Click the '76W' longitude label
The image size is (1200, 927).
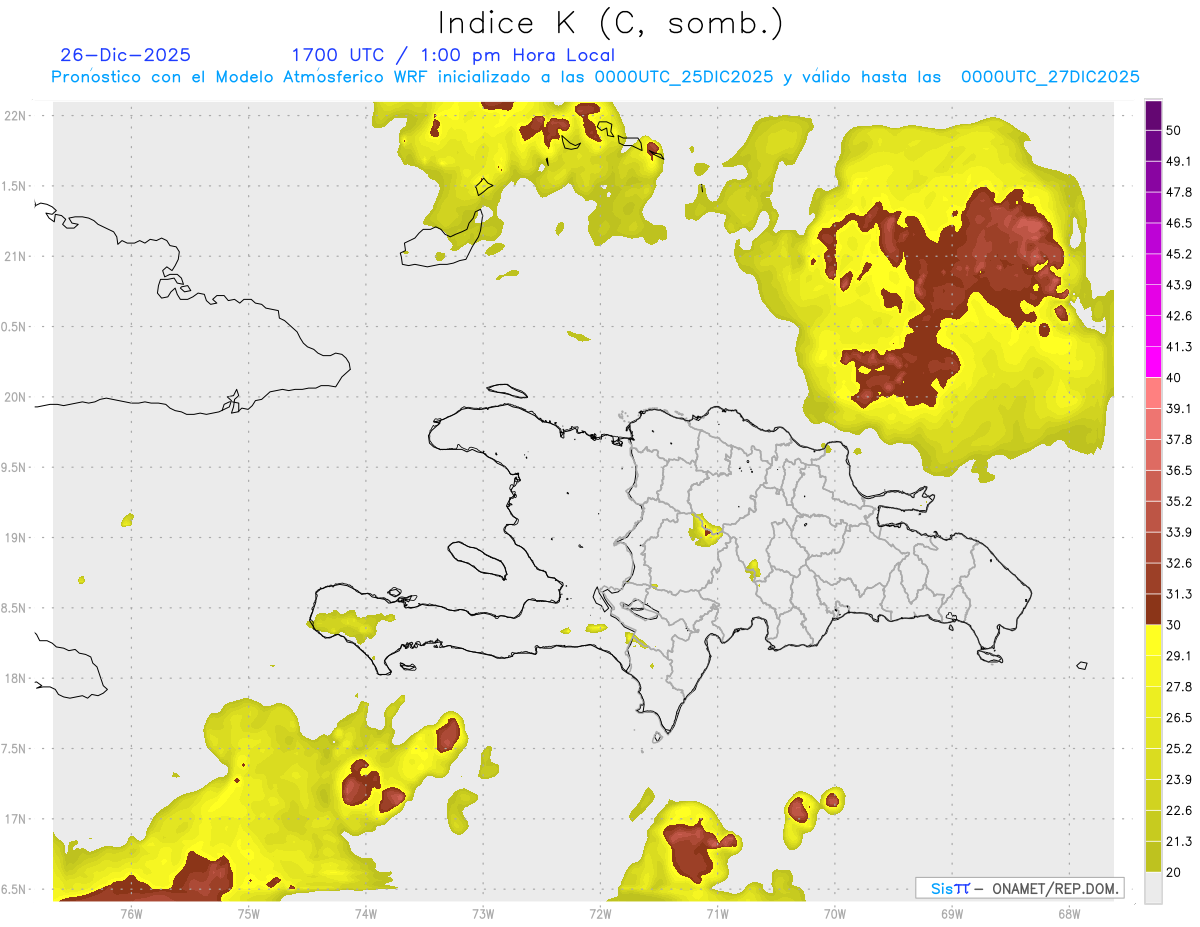pos(131,915)
